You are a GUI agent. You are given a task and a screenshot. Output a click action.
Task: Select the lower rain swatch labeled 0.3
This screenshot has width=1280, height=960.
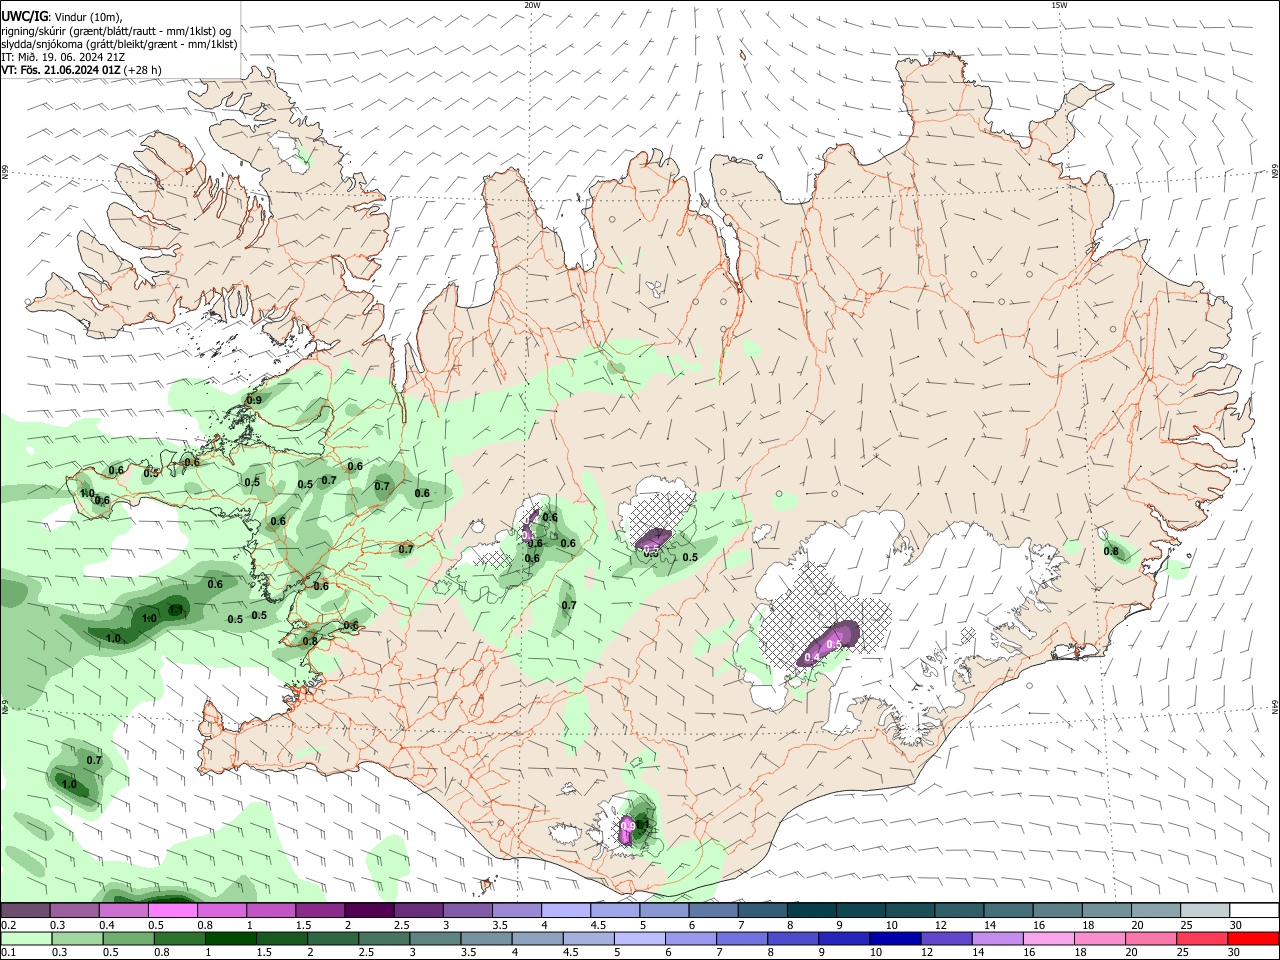pyautogui.click(x=78, y=939)
